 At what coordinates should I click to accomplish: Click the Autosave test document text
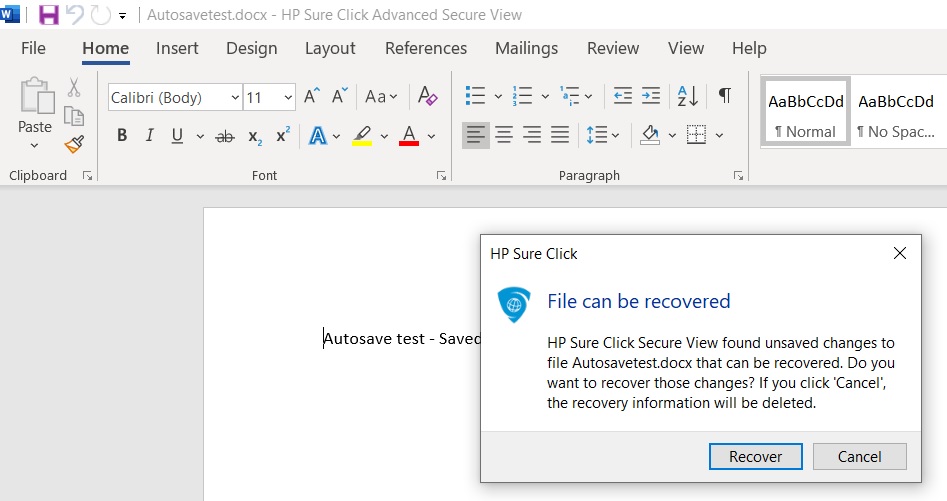click(x=402, y=339)
